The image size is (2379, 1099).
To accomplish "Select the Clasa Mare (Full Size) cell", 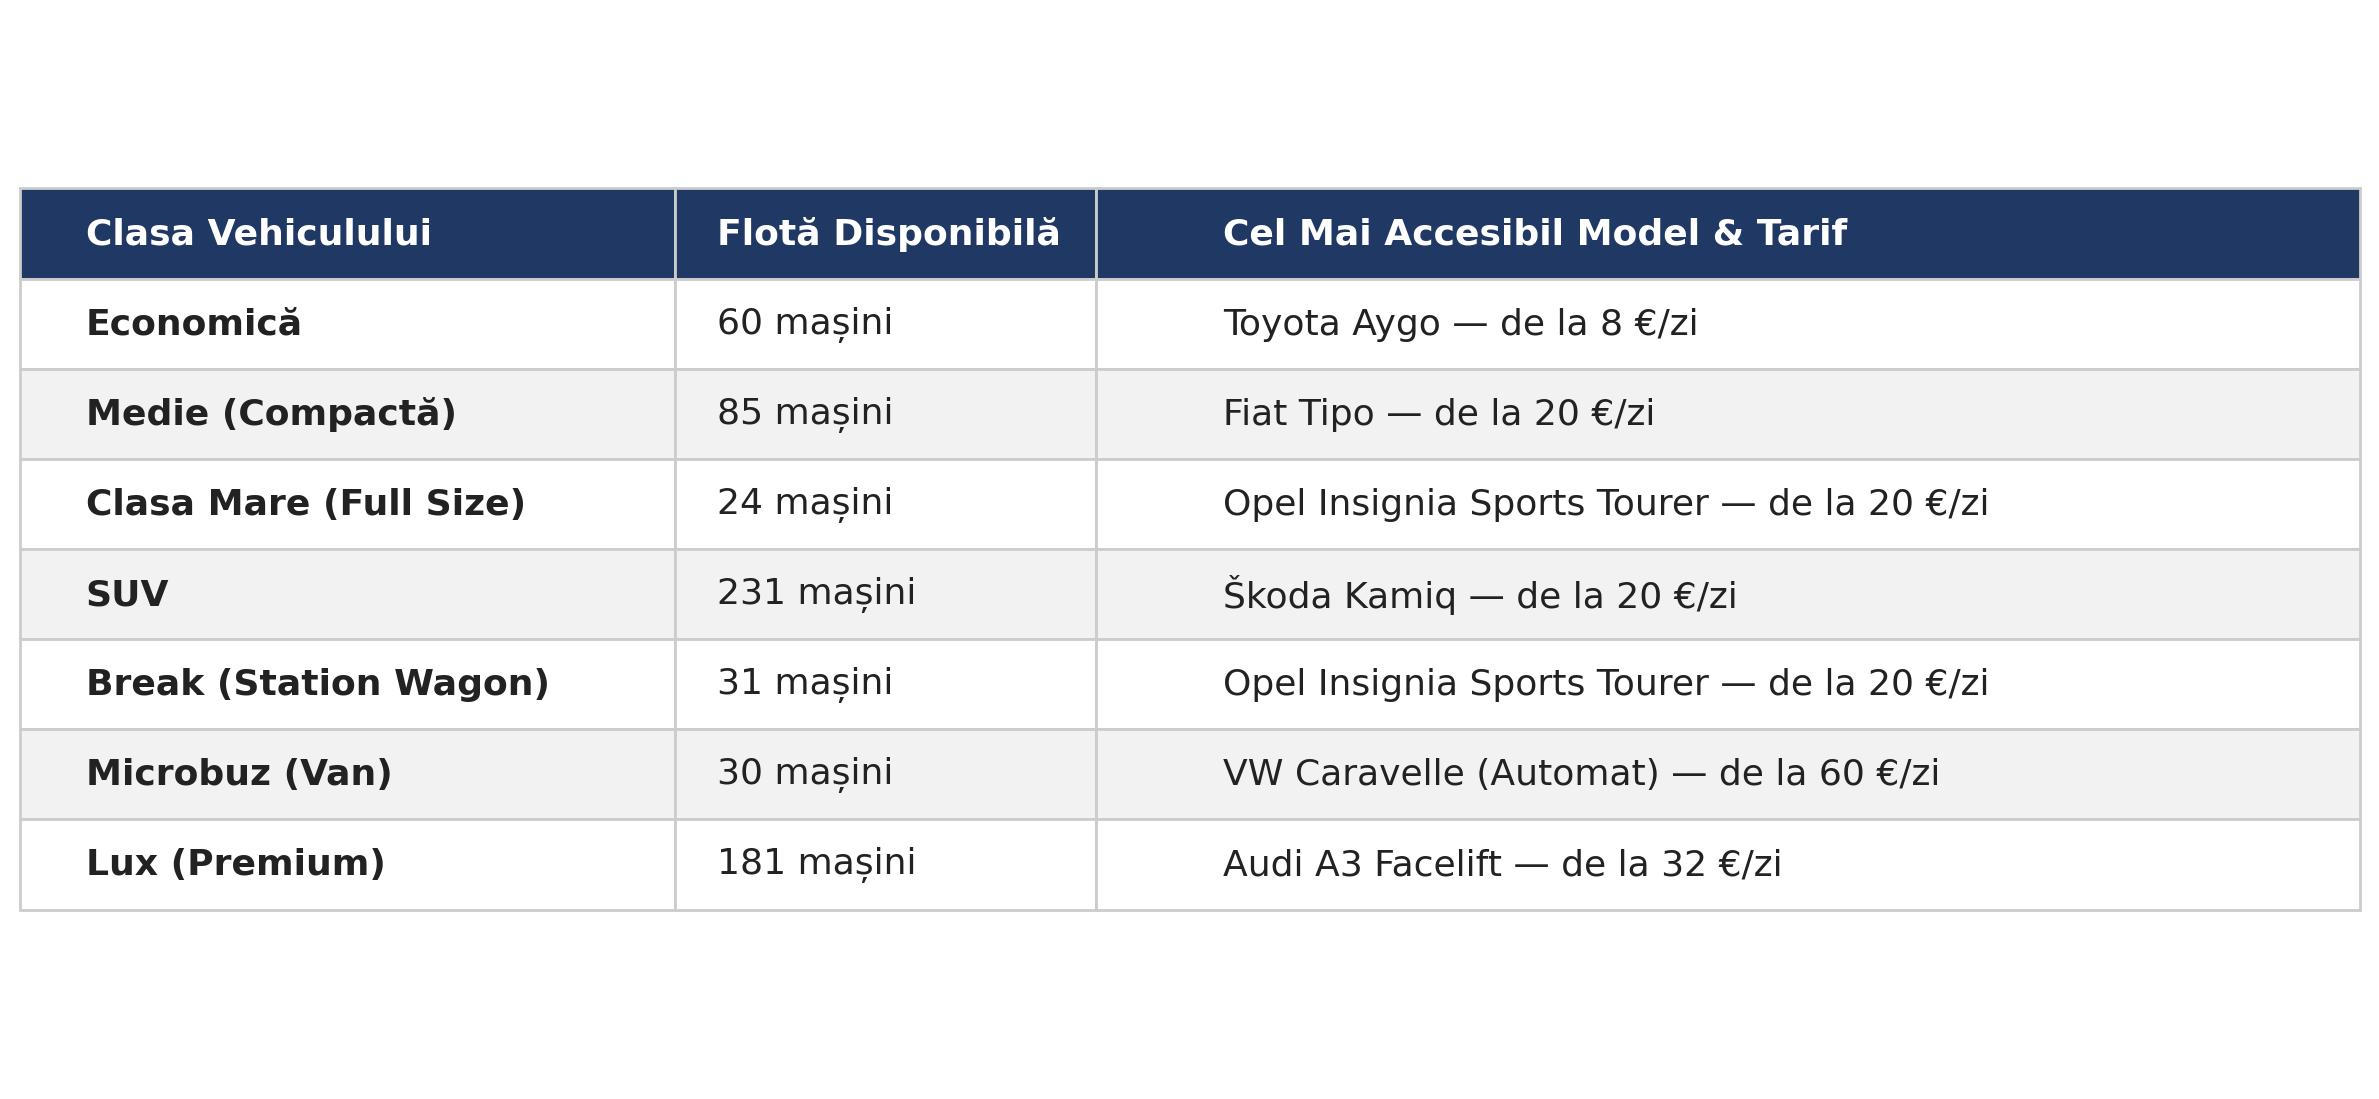I will (348, 504).
